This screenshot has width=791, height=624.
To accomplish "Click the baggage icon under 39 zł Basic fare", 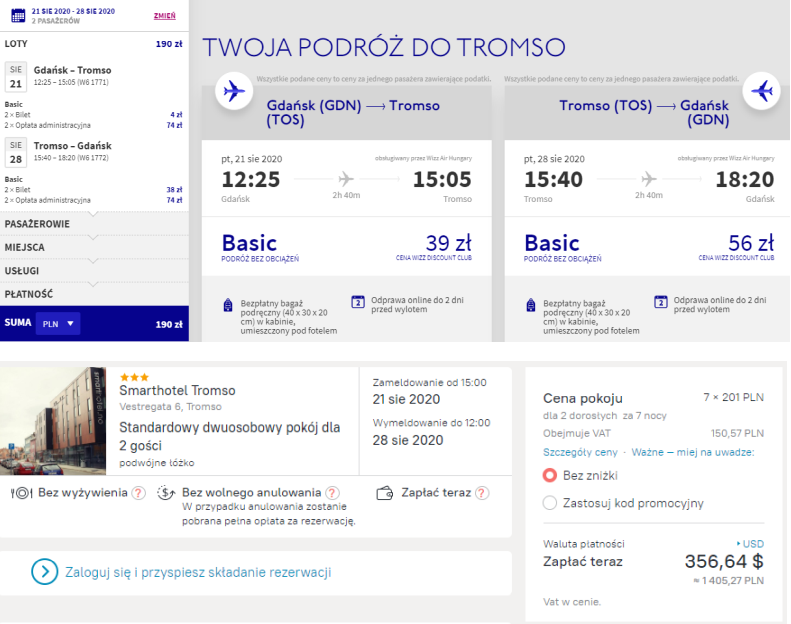I will point(228,306).
